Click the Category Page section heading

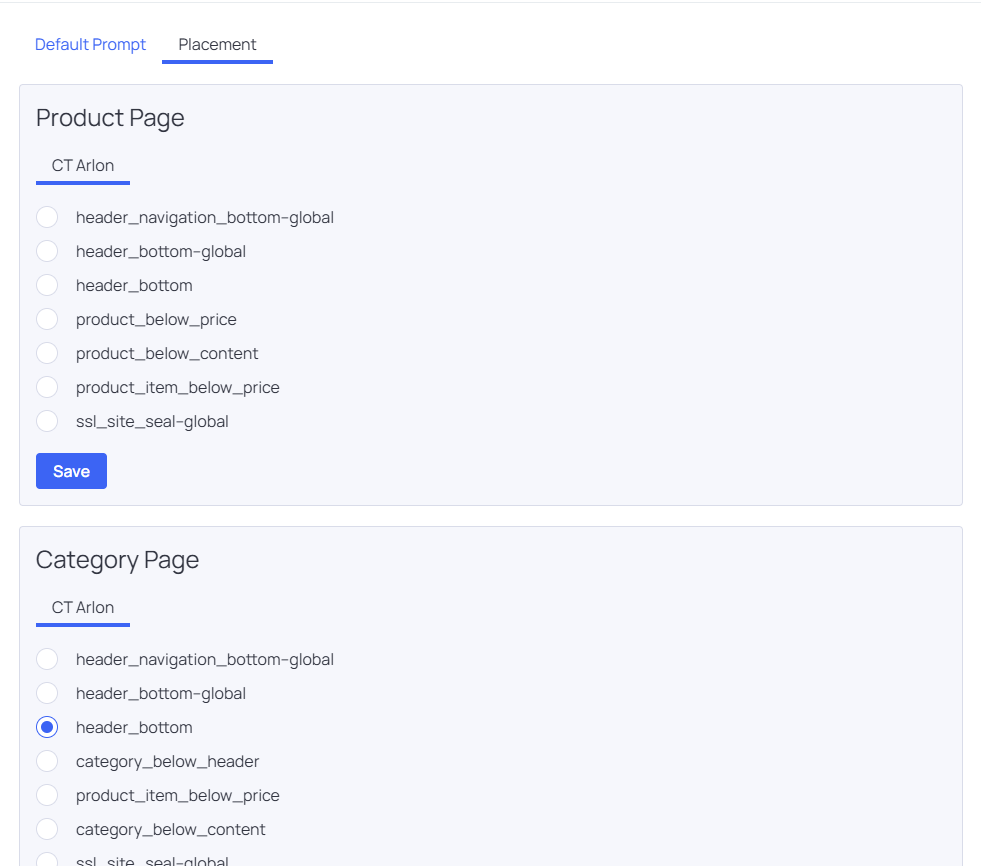(117, 560)
